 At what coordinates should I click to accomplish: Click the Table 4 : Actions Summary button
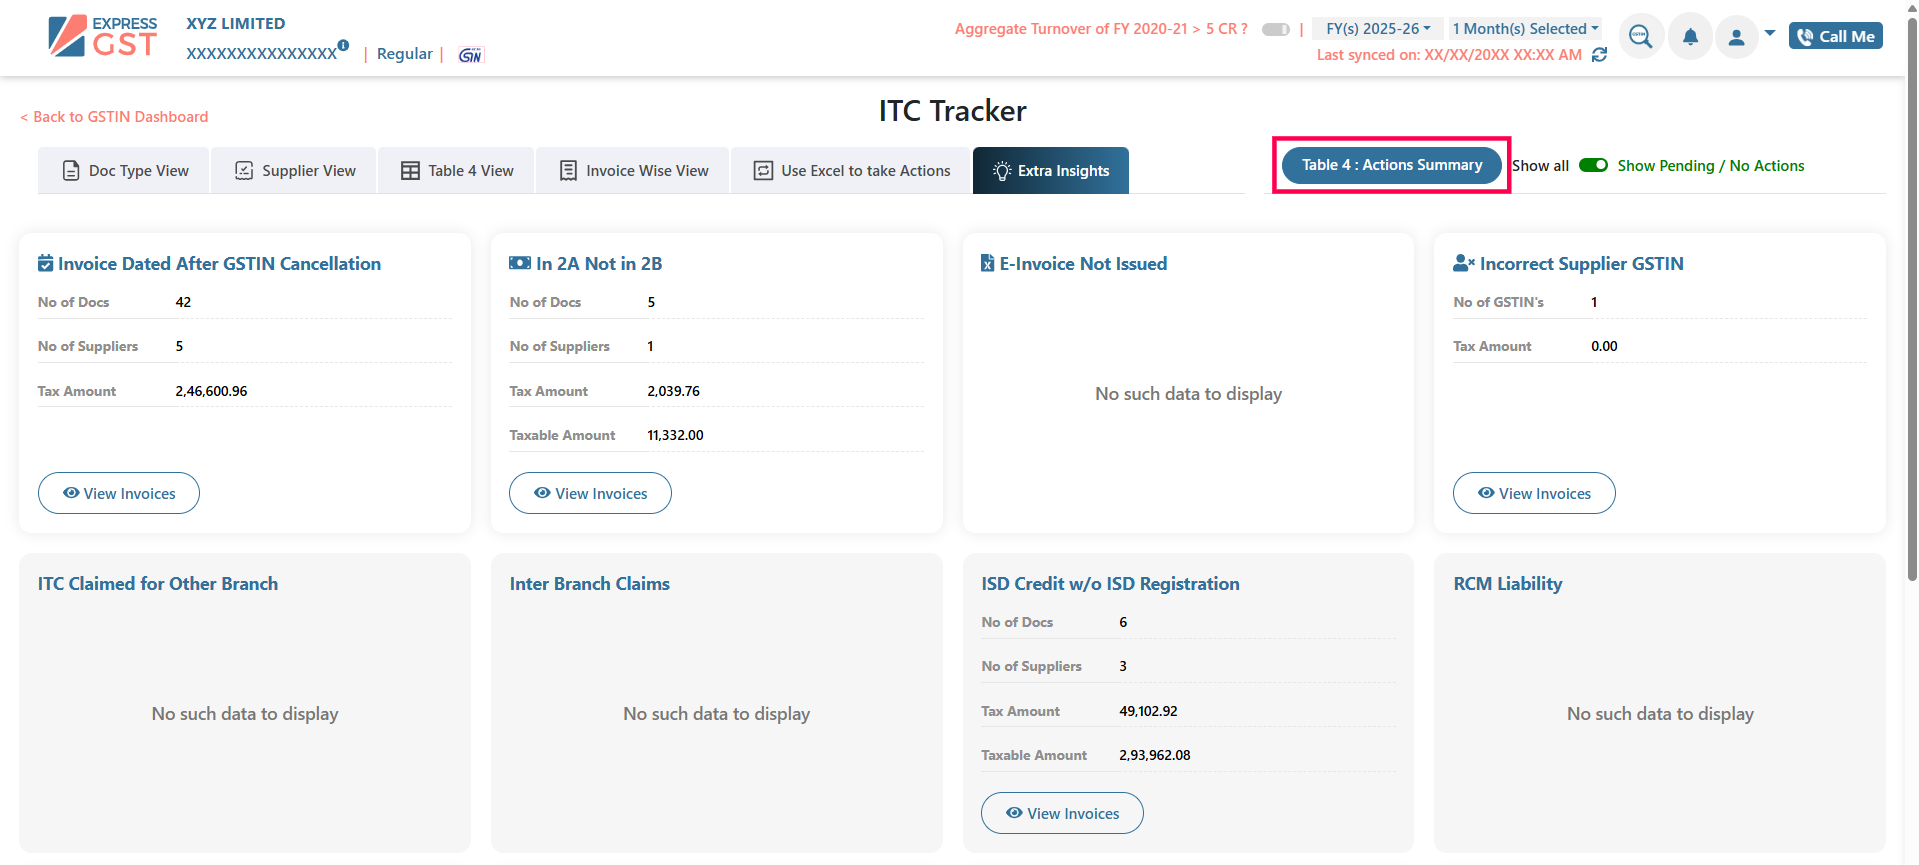point(1391,165)
